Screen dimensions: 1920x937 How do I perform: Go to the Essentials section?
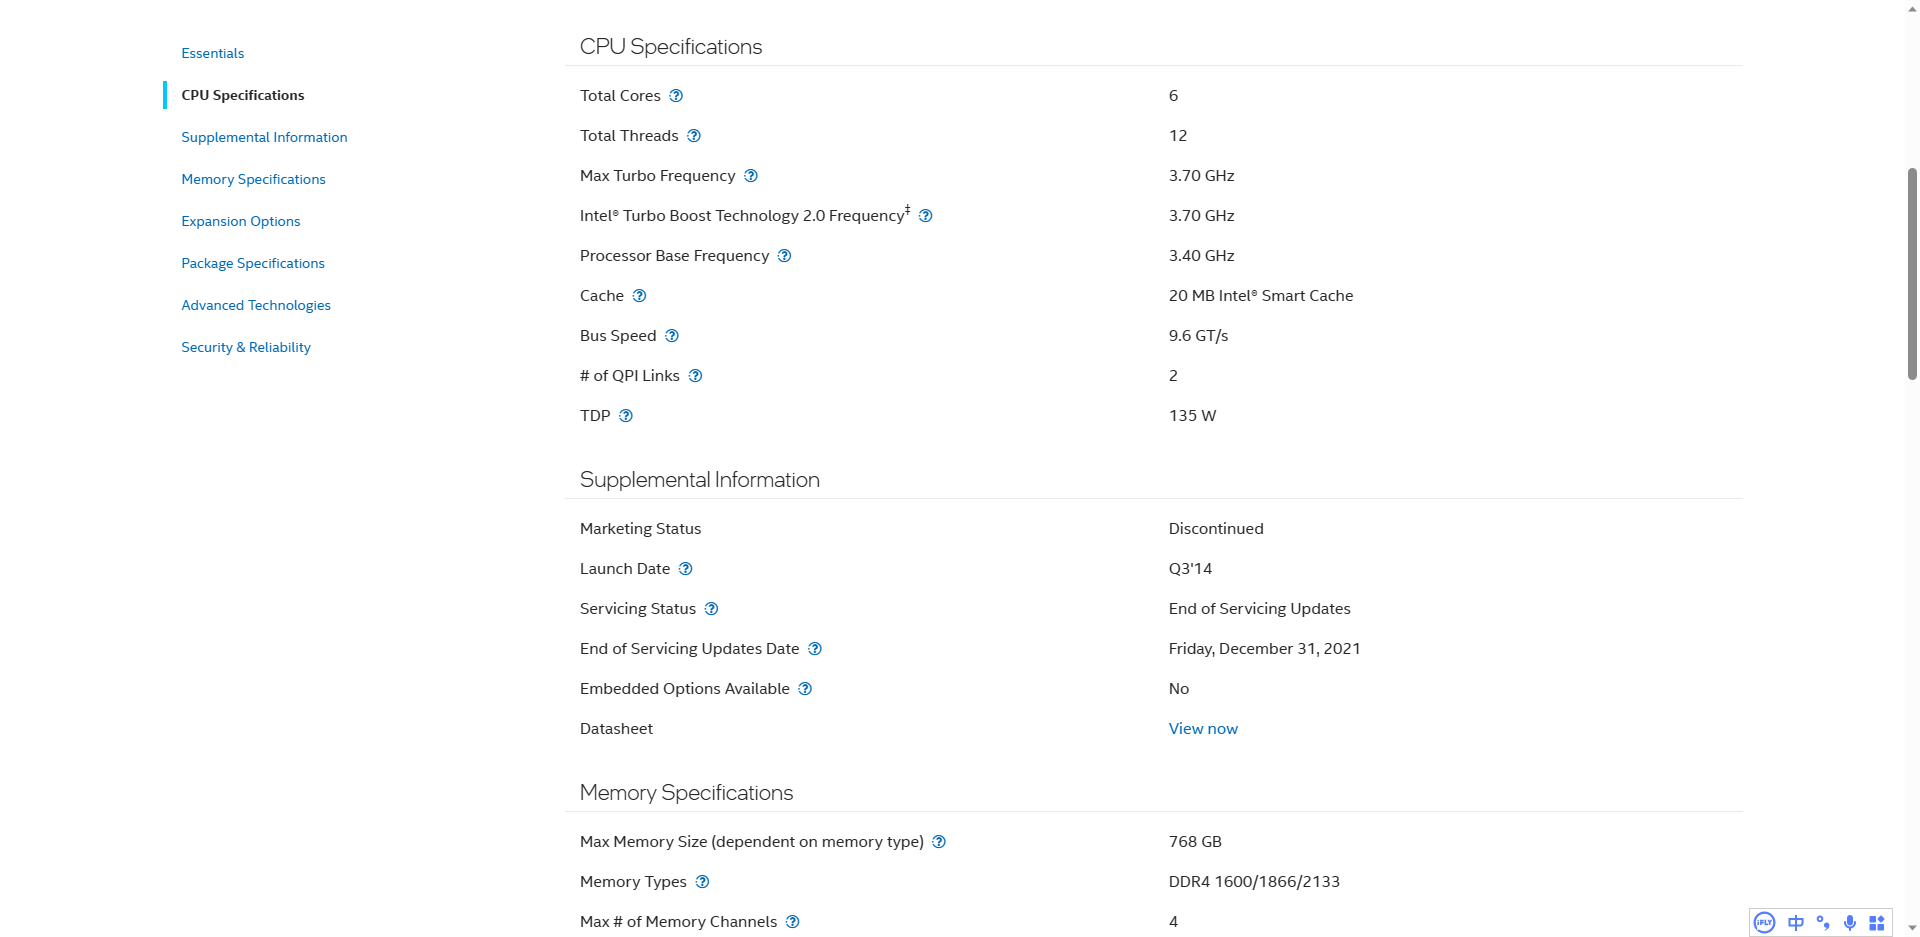213,53
